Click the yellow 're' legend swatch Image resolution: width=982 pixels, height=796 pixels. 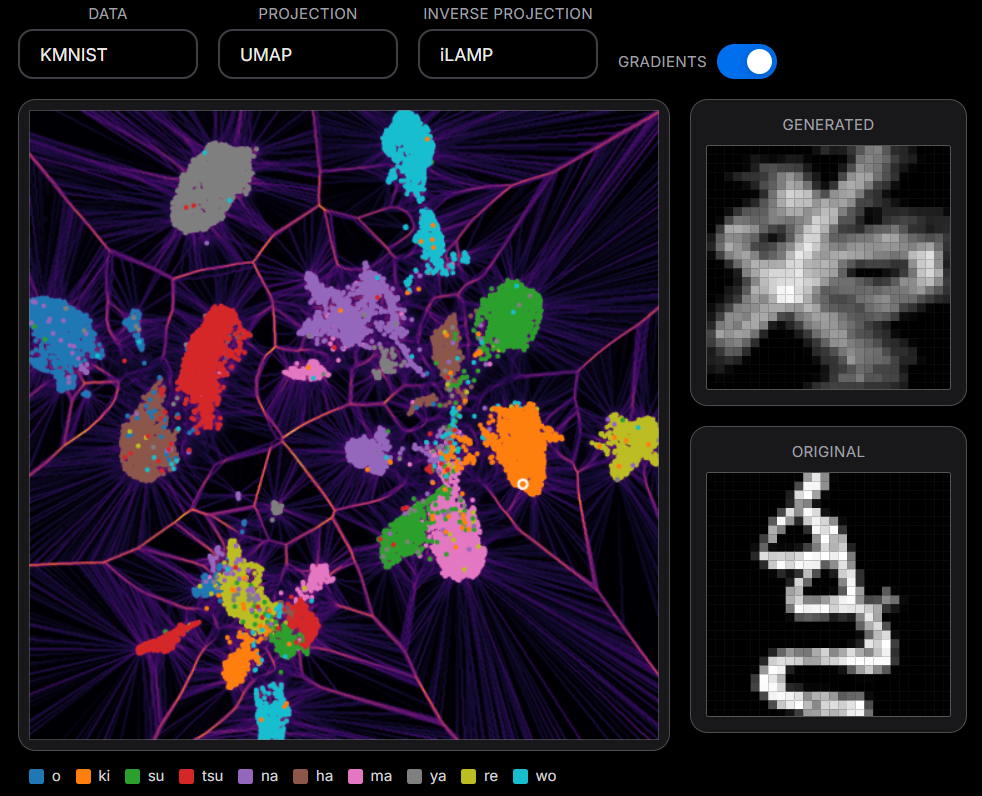coord(468,777)
